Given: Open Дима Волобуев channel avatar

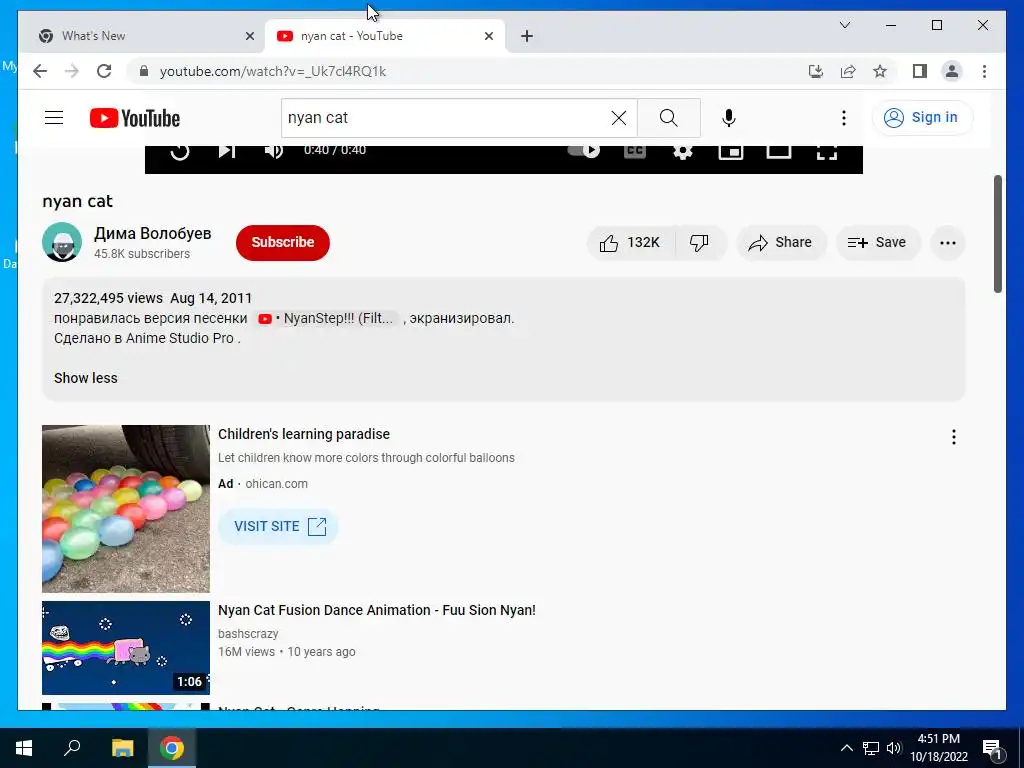Looking at the screenshot, I should 62,242.
